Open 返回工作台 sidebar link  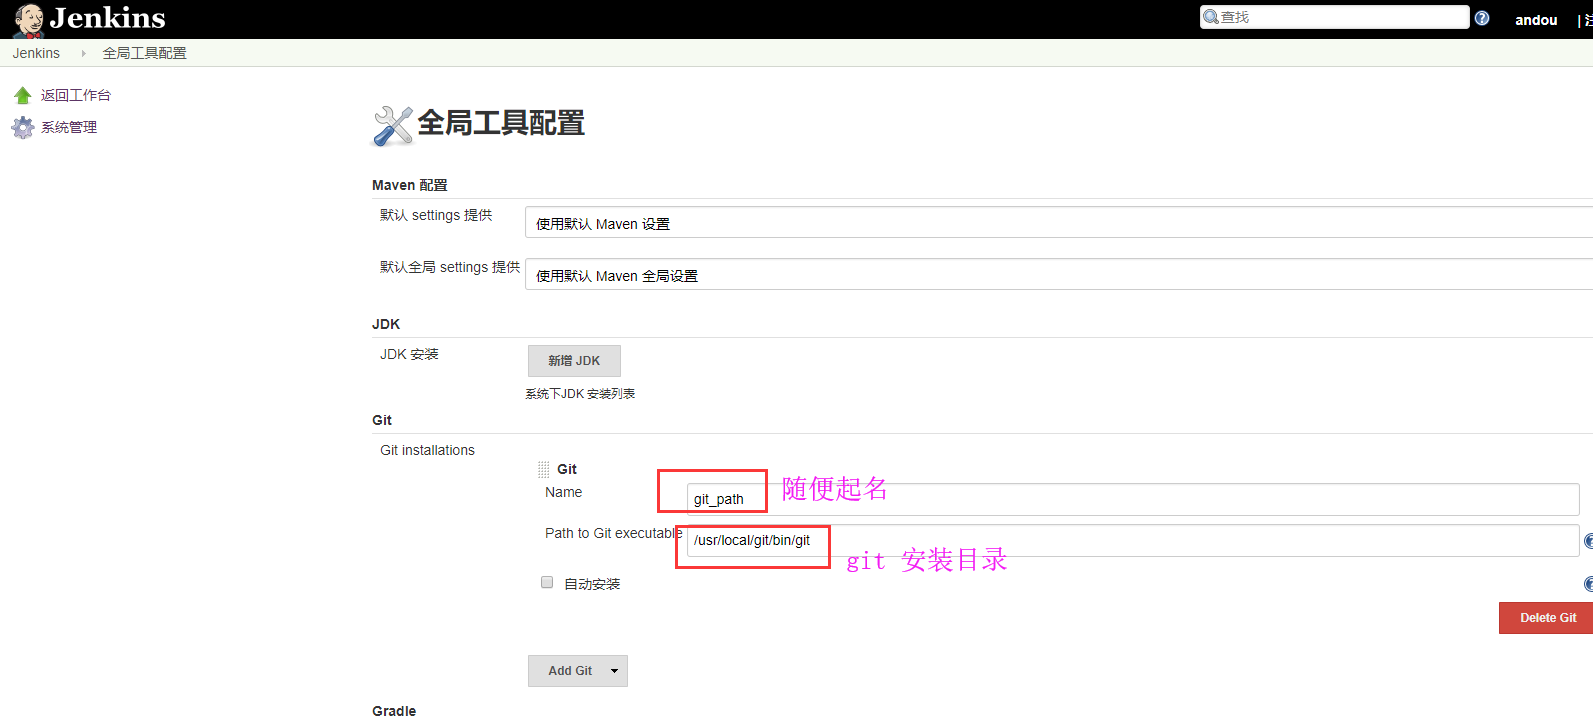76,95
